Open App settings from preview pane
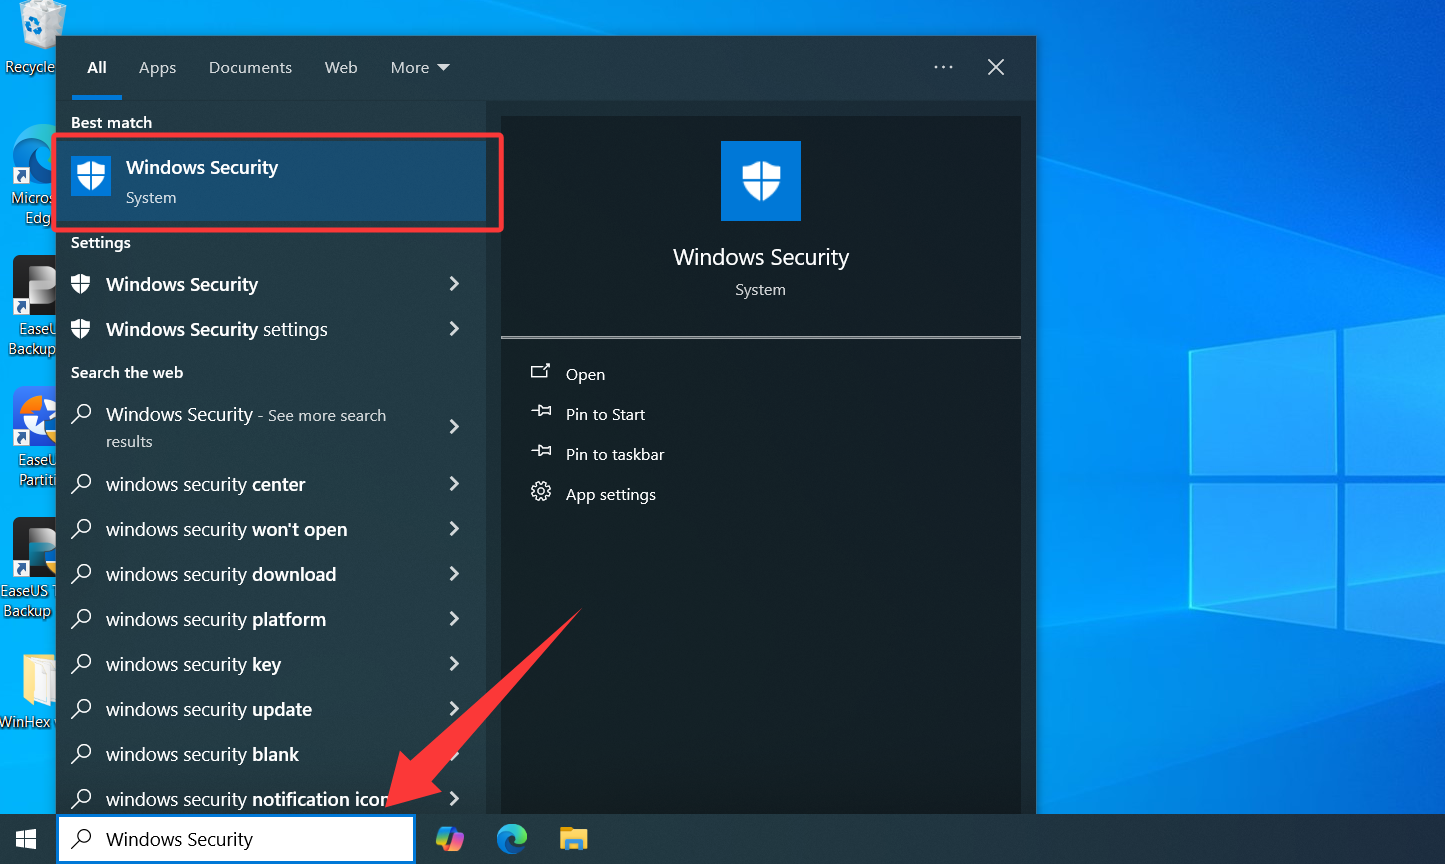 click(x=611, y=494)
